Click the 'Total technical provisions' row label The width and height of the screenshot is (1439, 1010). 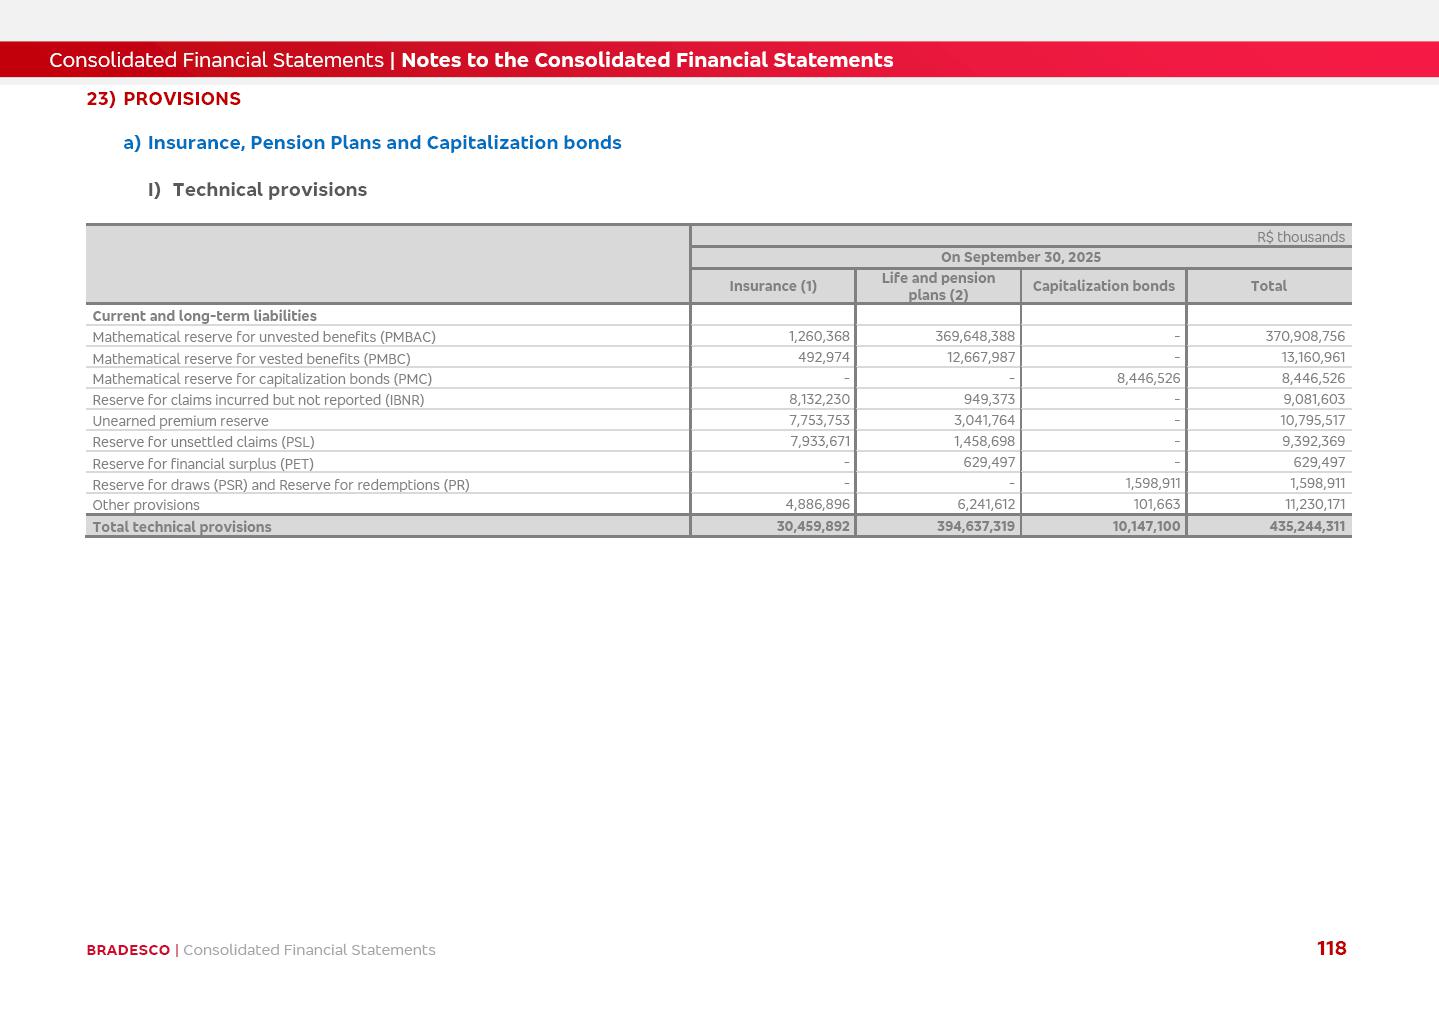pos(182,527)
